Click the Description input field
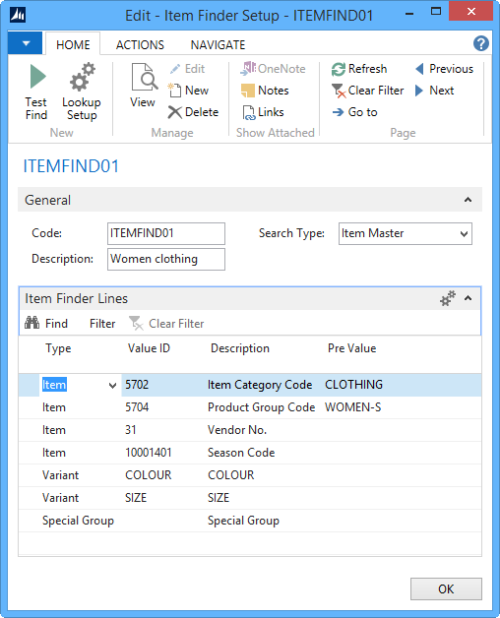 [166, 259]
